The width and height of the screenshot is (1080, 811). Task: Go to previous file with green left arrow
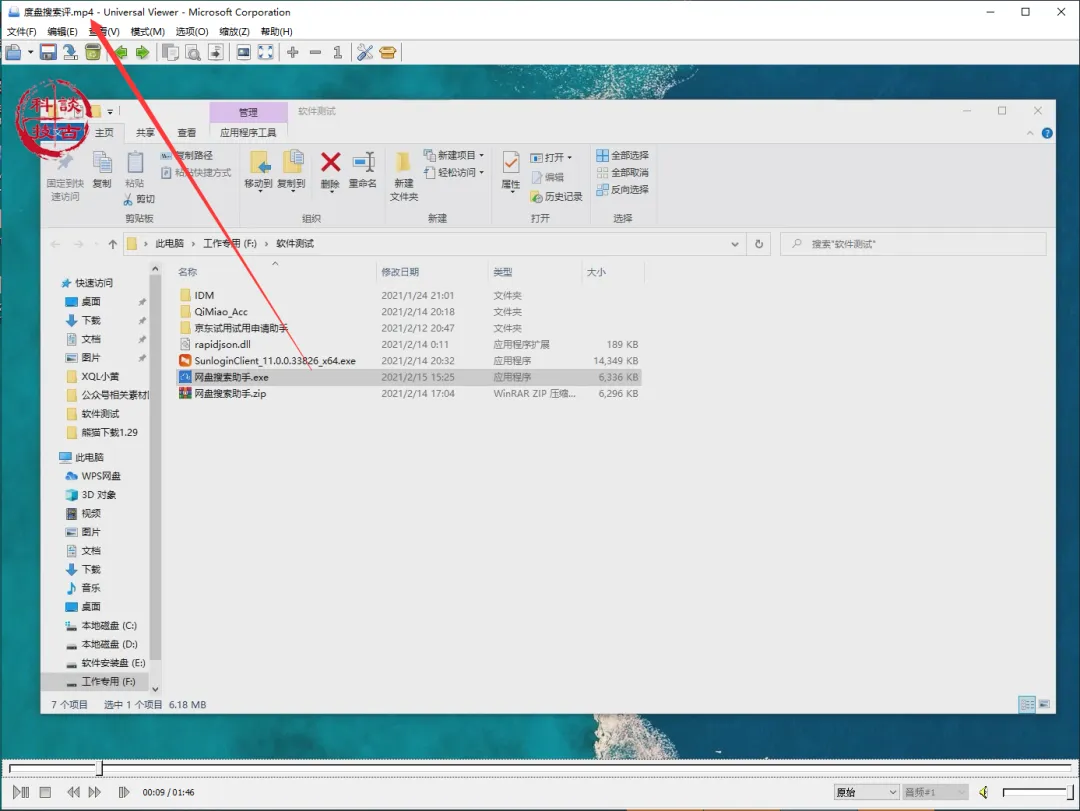pos(121,52)
